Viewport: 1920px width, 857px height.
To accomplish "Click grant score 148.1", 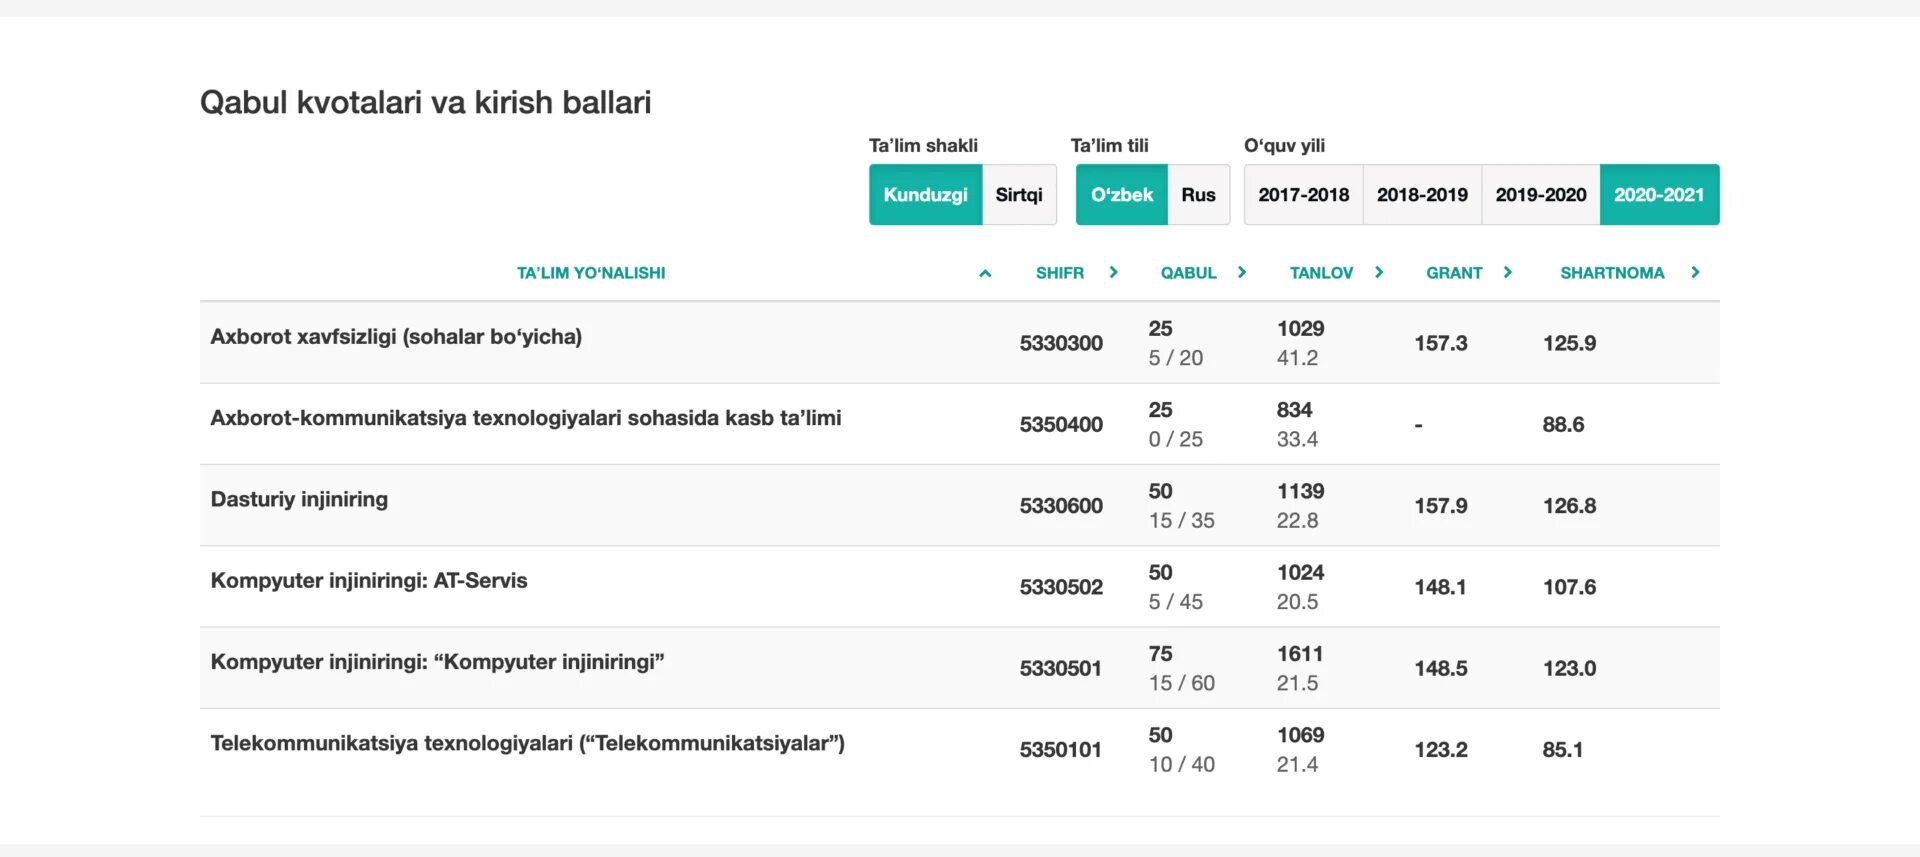I will click(x=1440, y=587).
